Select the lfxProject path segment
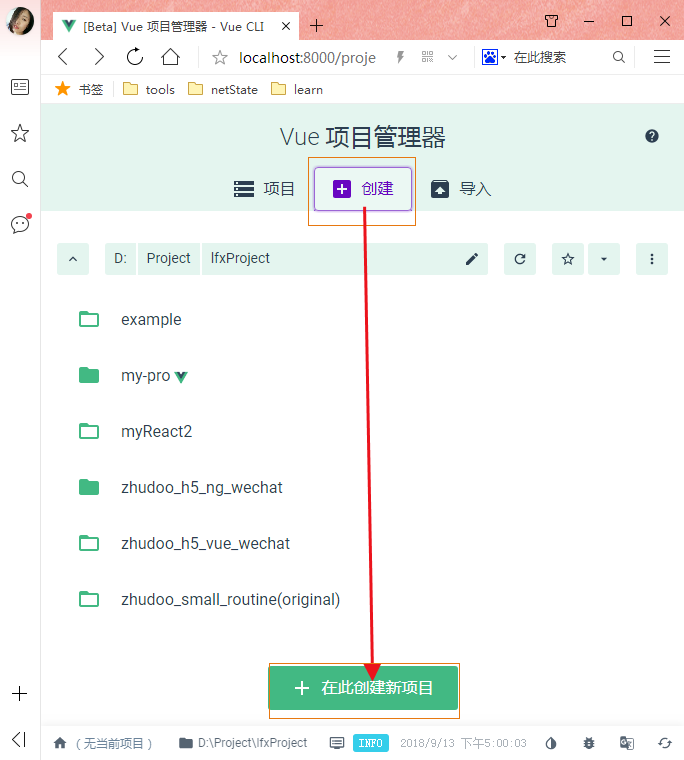This screenshot has width=684, height=760. click(240, 259)
